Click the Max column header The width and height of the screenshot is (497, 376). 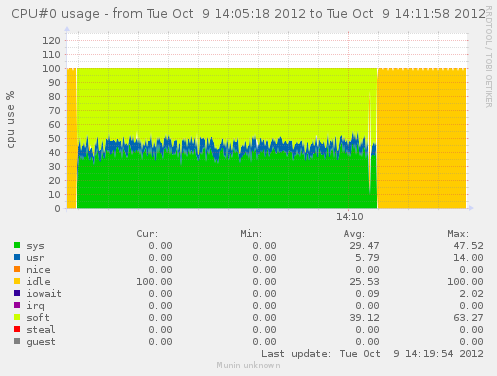click(458, 234)
